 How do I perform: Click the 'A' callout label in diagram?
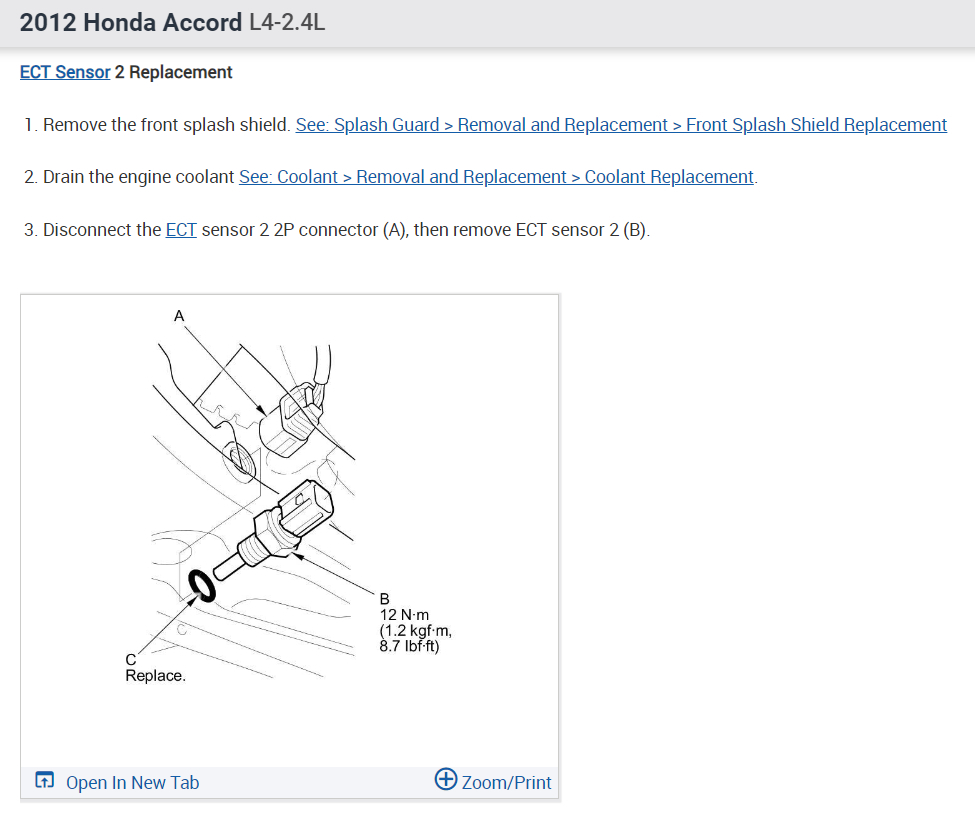(x=179, y=316)
